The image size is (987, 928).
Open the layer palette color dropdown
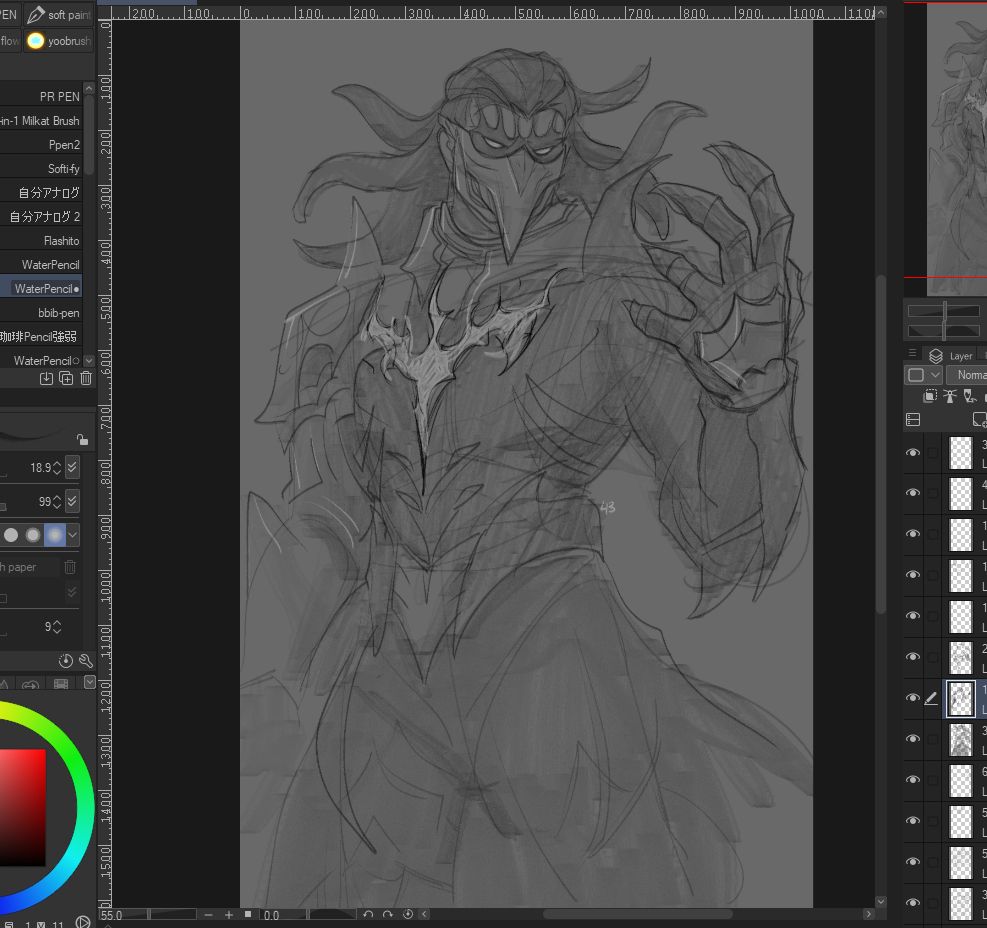pyautogui.click(x=923, y=375)
